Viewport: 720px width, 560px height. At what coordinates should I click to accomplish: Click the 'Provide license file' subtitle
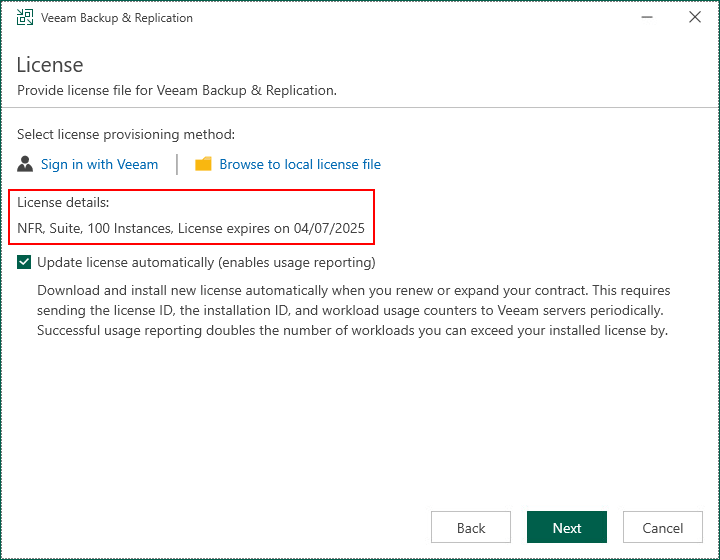[x=177, y=90]
